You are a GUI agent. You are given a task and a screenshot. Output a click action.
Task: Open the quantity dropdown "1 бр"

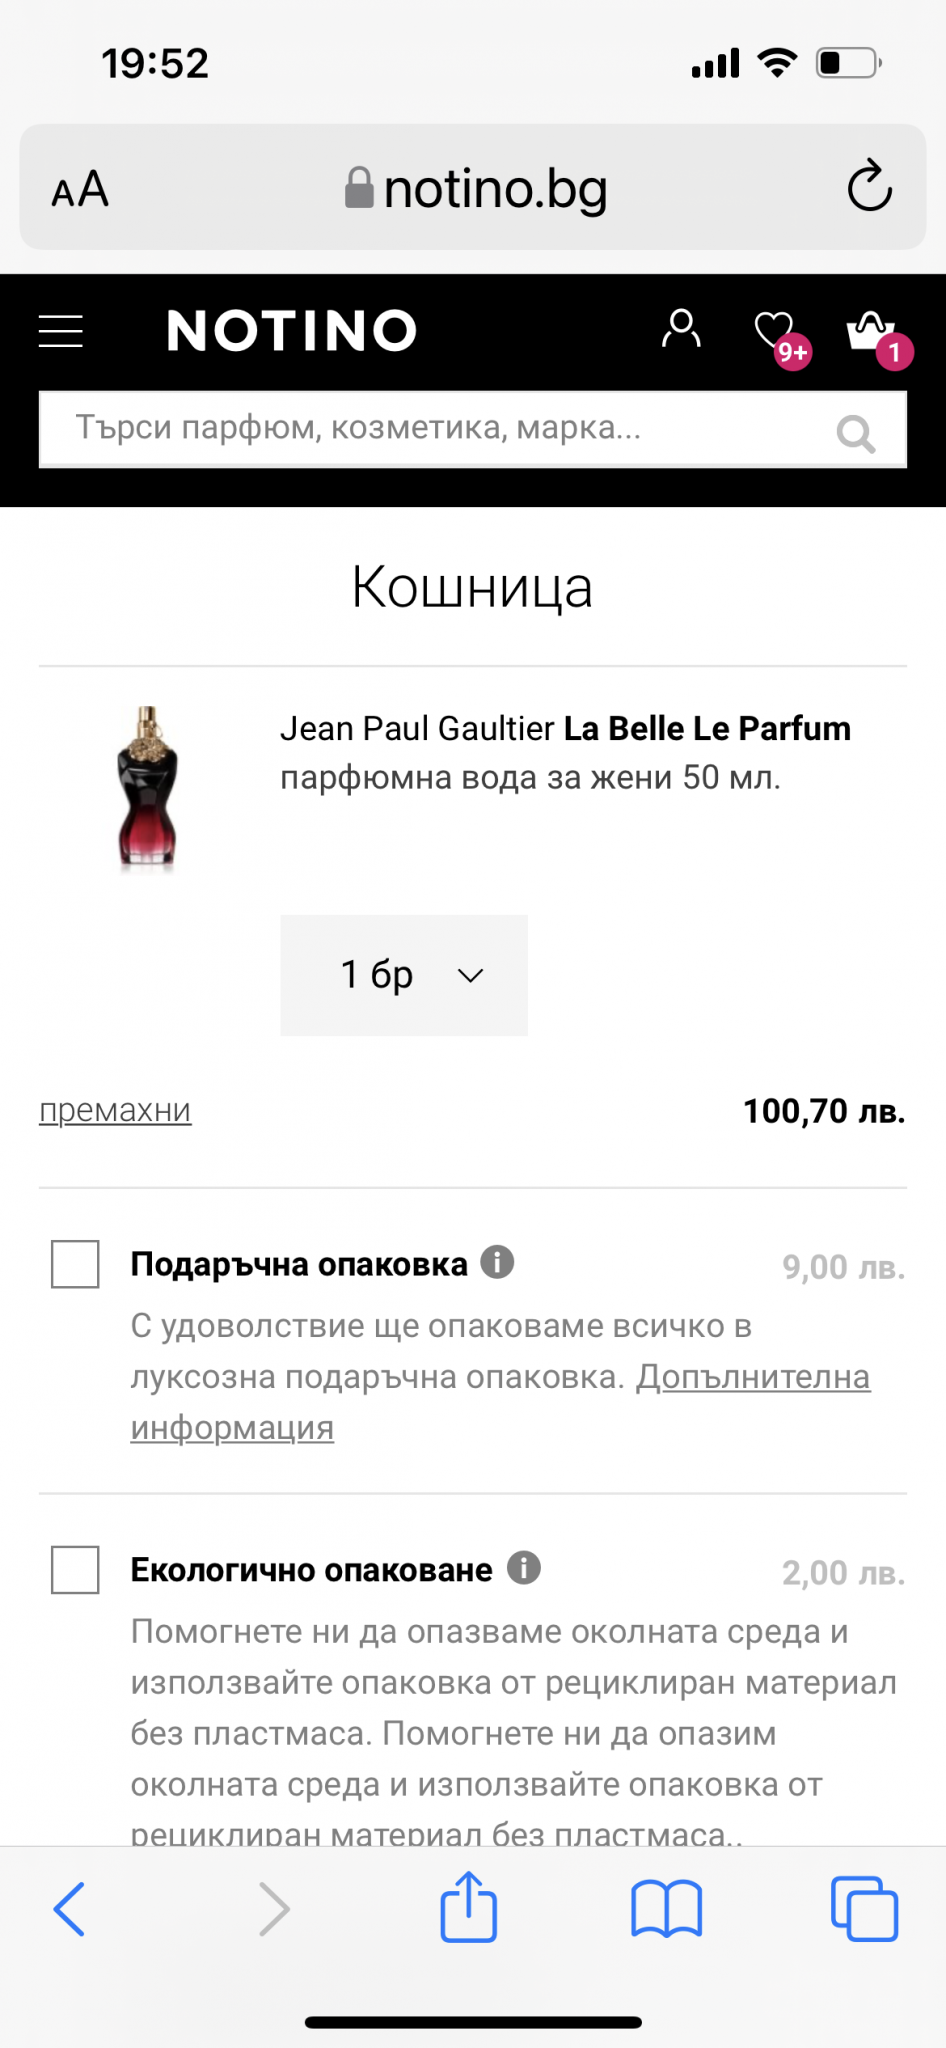click(x=404, y=975)
